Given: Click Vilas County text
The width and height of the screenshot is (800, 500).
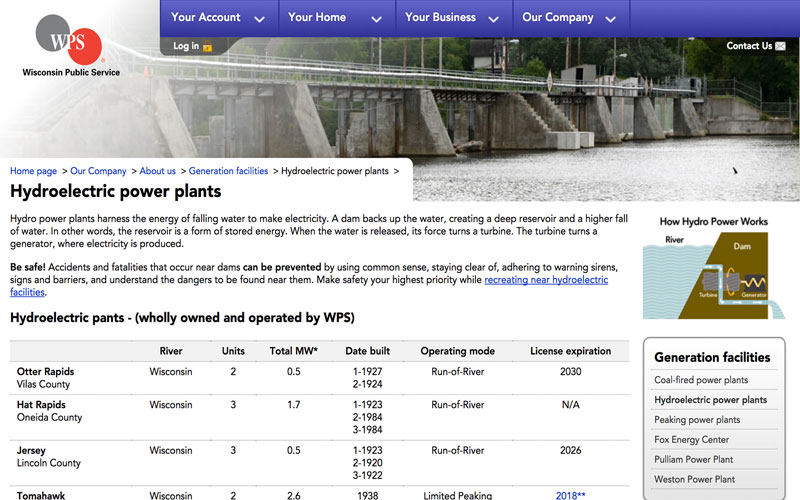Looking at the screenshot, I should 43,384.
